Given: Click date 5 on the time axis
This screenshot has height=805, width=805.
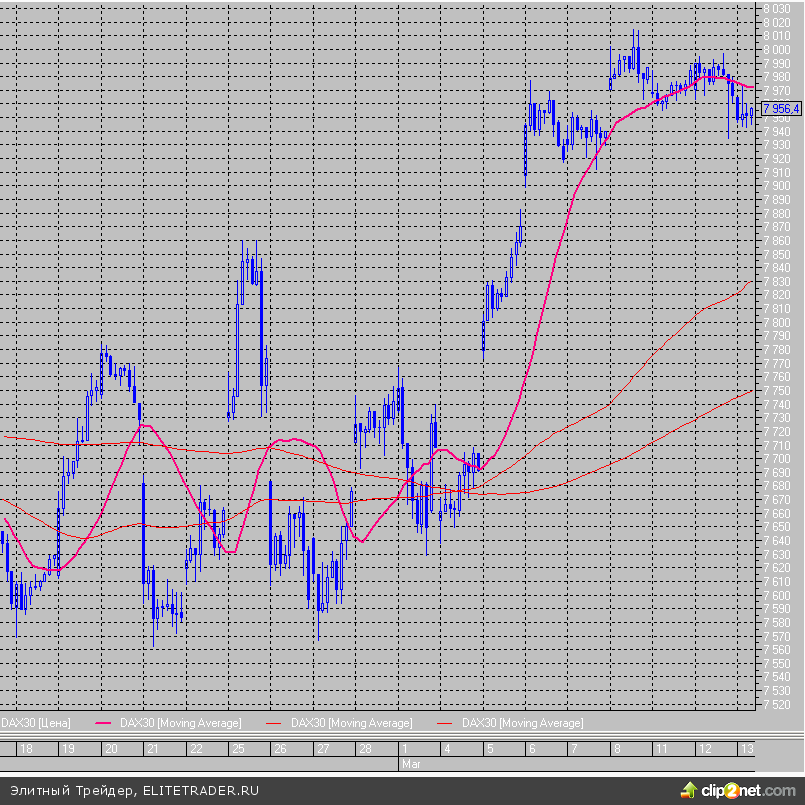Looking at the screenshot, I should [490, 749].
